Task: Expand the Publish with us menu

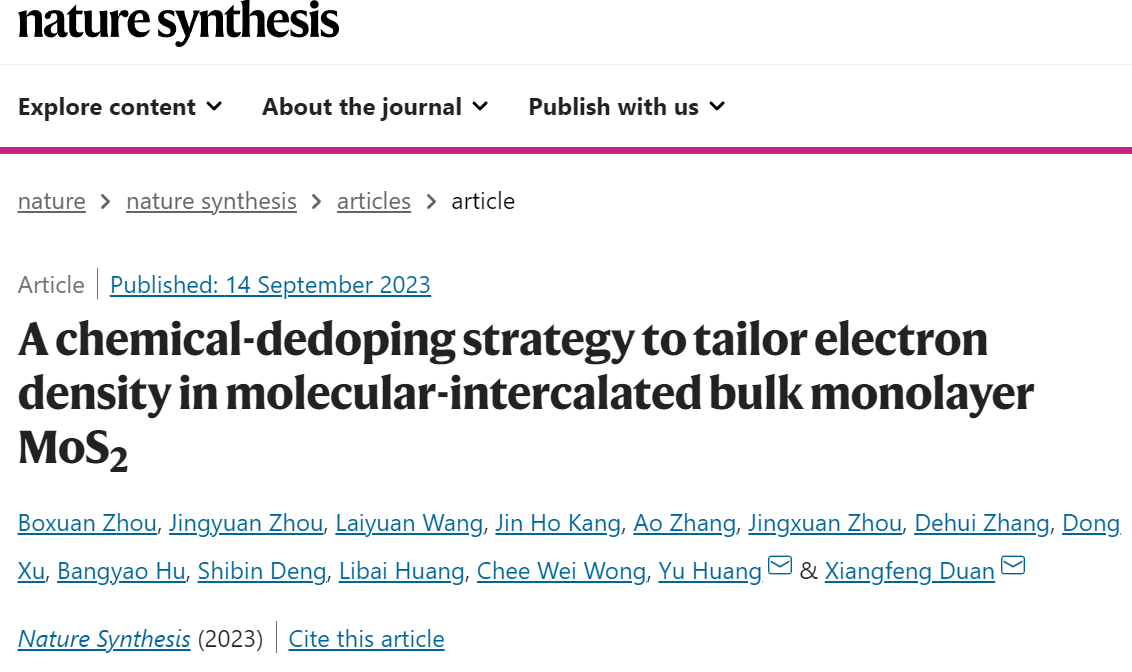Action: (627, 107)
